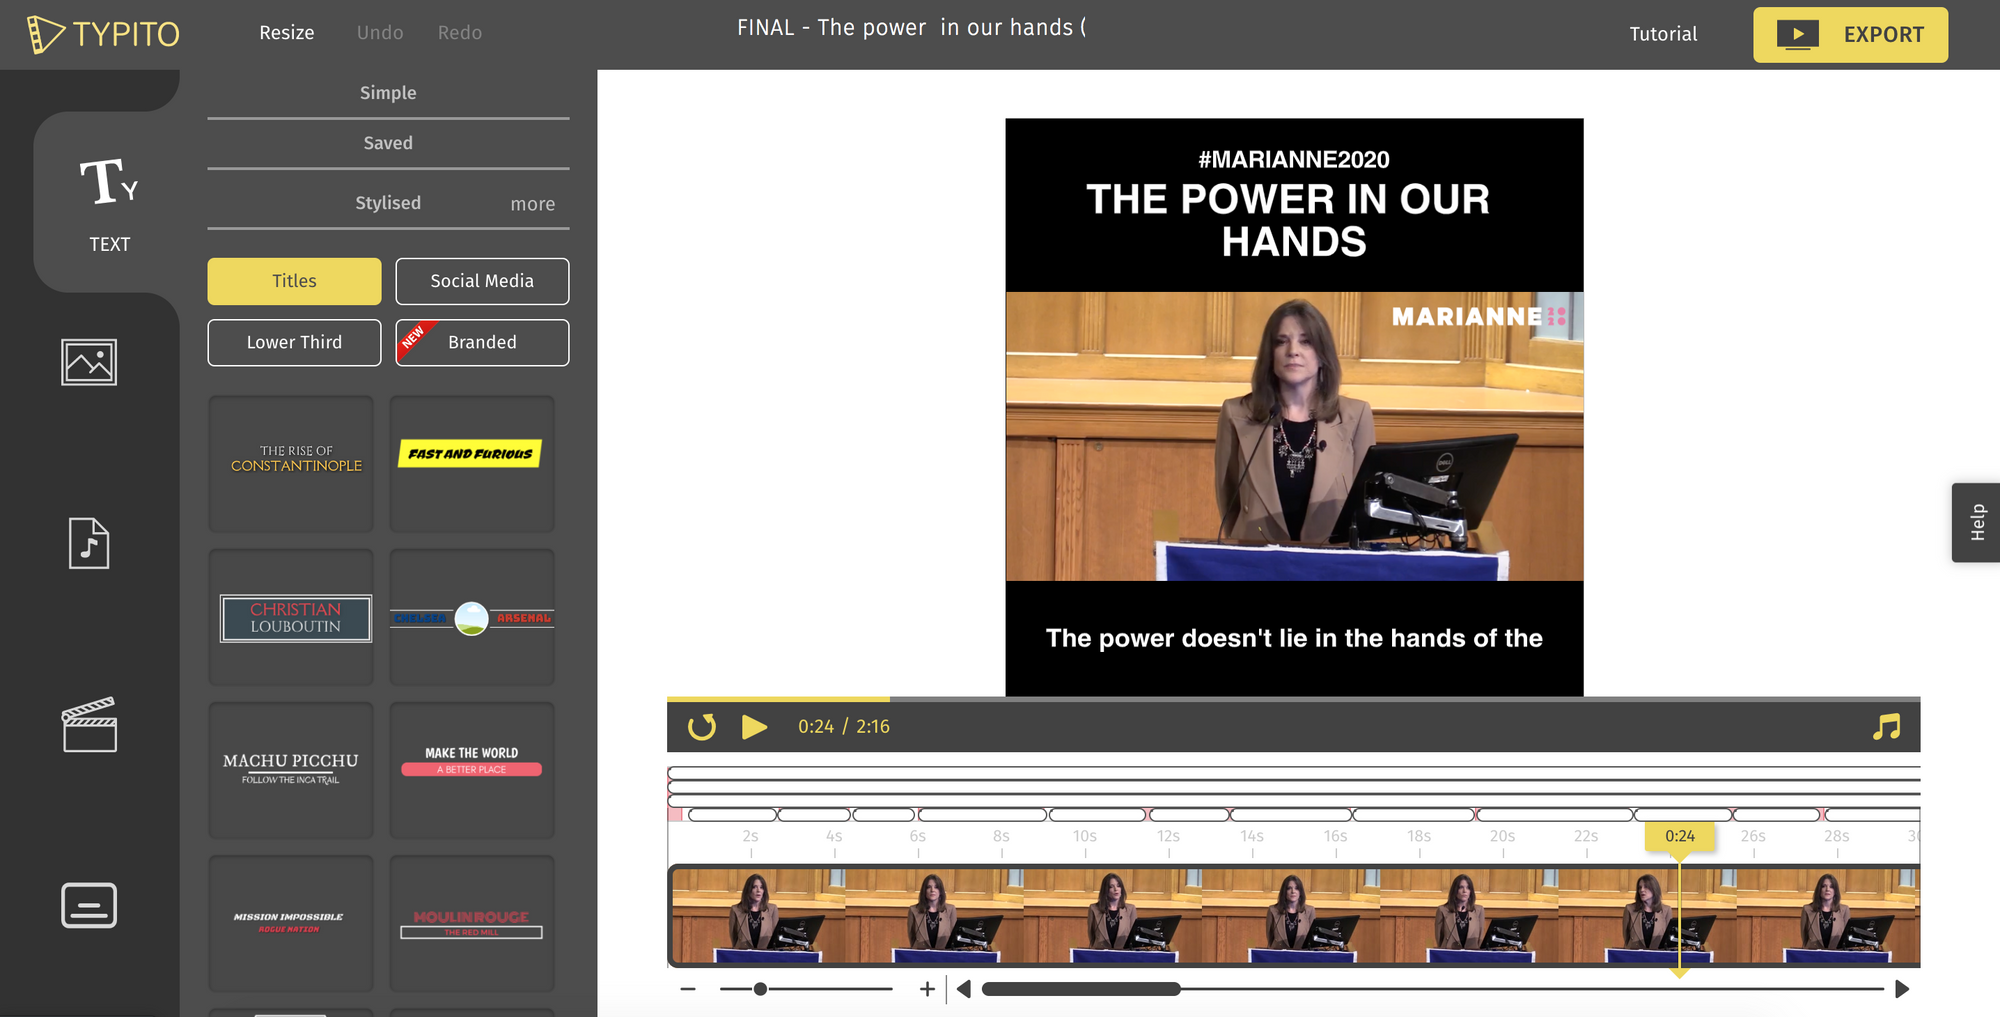Zoom in timeline with plus icon
Screen dimensions: 2000x1017
coord(927,989)
